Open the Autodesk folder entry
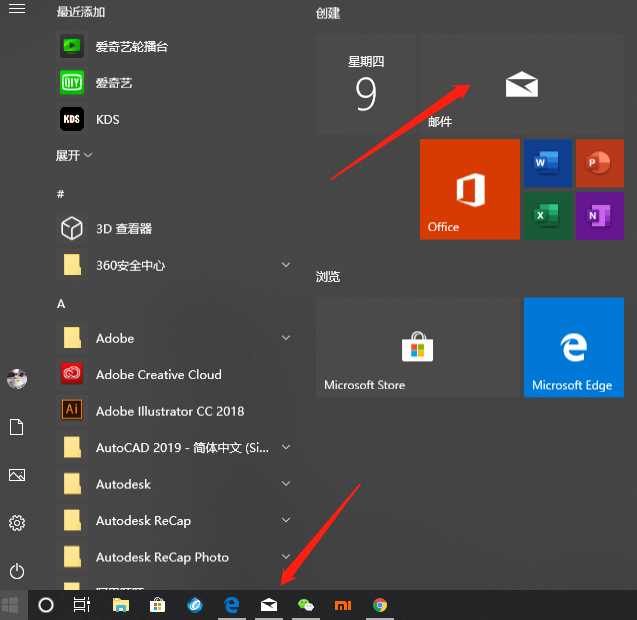Screen dimensions: 637x620 [x=175, y=484]
